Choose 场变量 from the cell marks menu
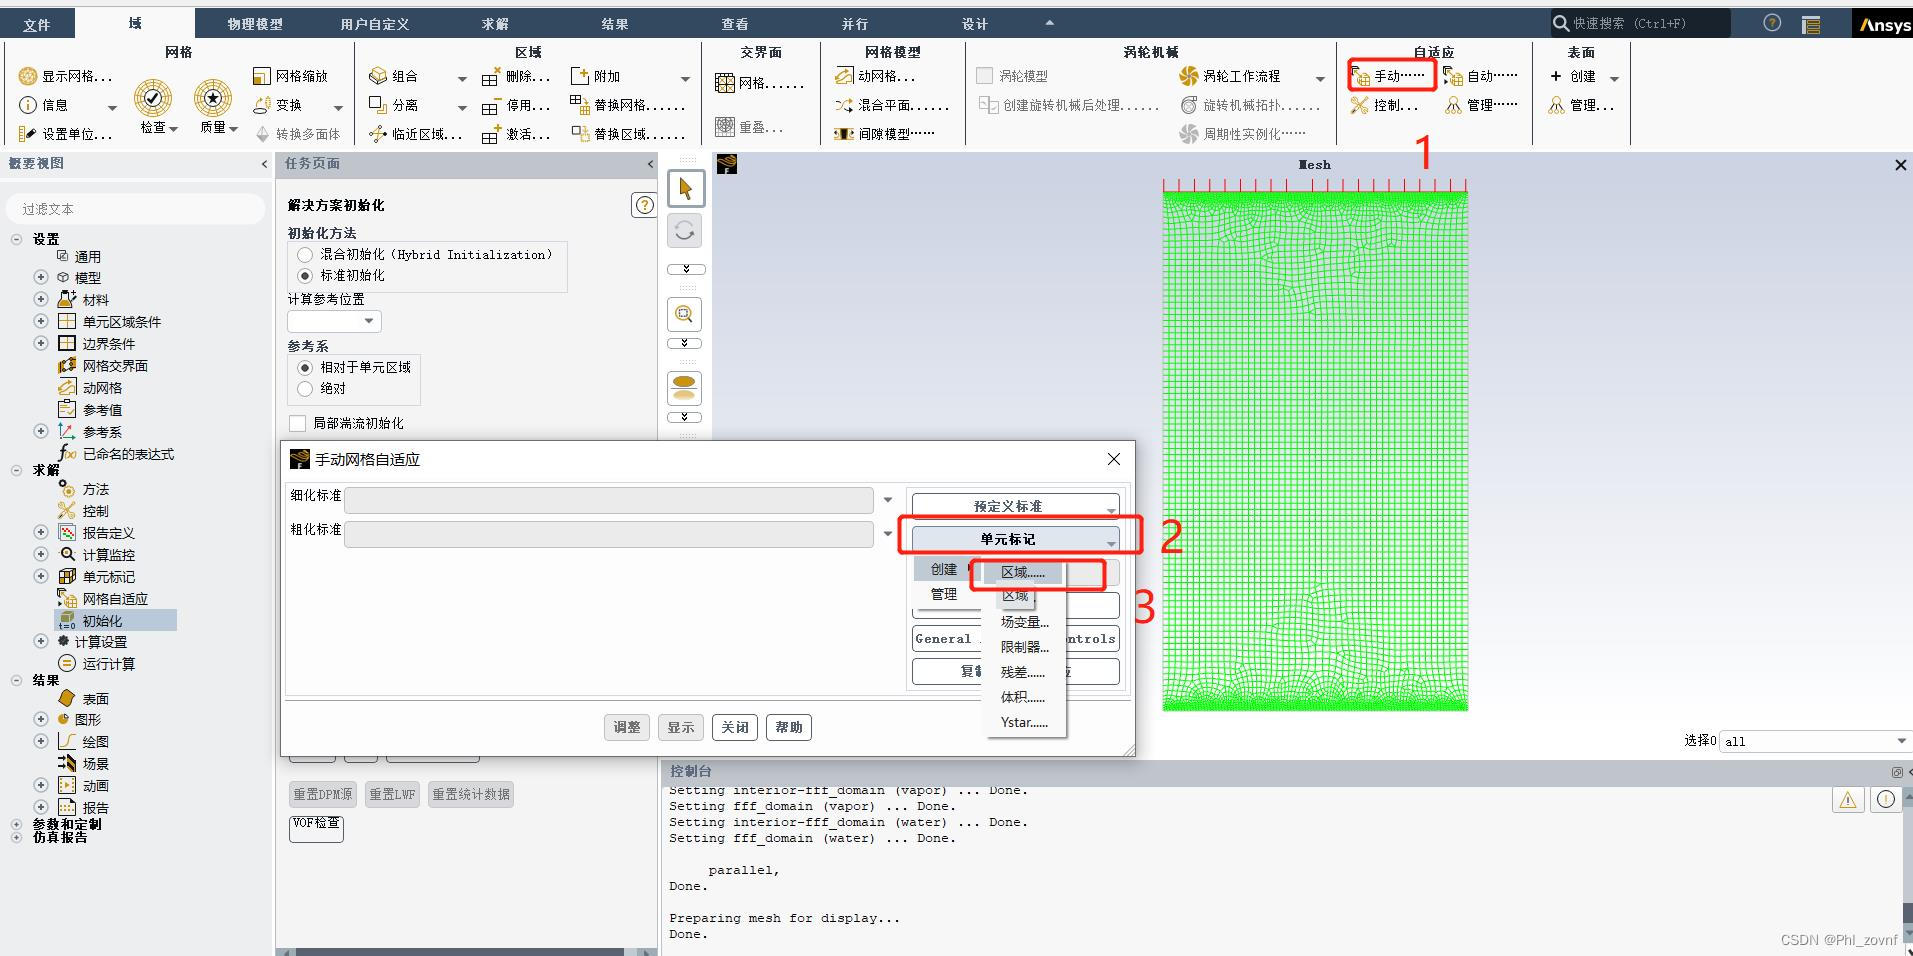Image resolution: width=1913 pixels, height=956 pixels. pos(1022,621)
